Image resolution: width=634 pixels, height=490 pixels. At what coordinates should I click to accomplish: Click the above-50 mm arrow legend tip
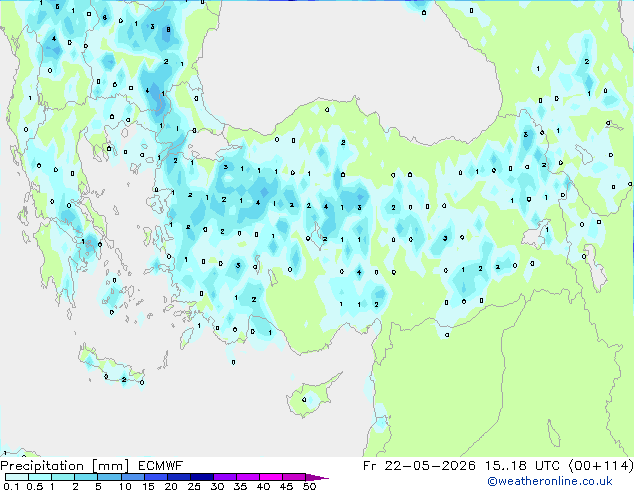point(316,478)
